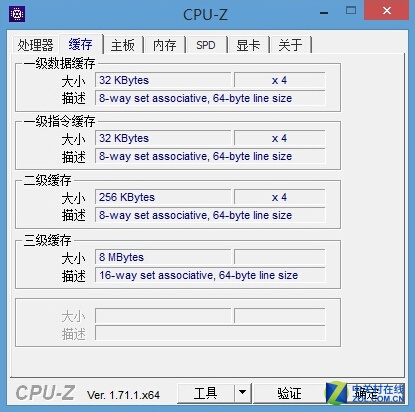Image resolution: width=415 pixels, height=412 pixels.
Task: Click the 二级缓存 x 4 count field
Action: coord(279,197)
